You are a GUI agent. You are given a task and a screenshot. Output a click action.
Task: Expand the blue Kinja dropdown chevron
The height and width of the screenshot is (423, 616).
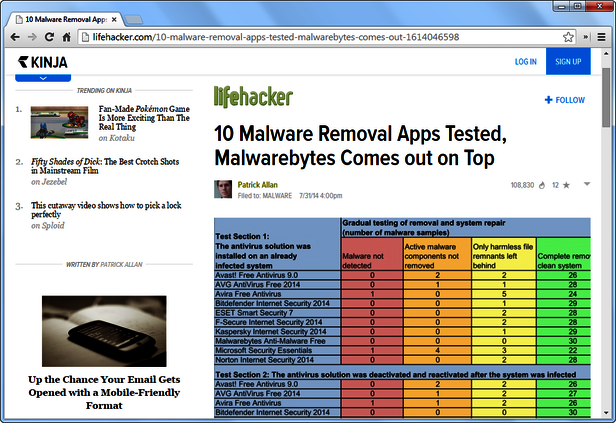pos(42,77)
